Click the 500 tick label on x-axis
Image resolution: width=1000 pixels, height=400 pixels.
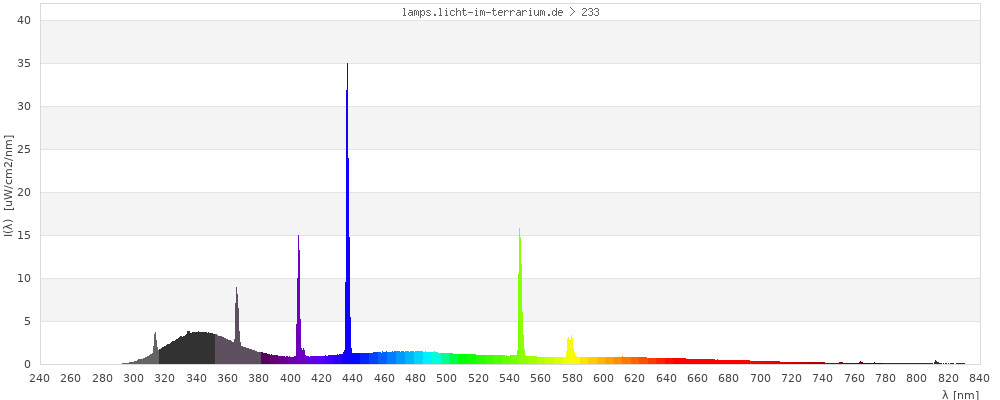click(447, 378)
